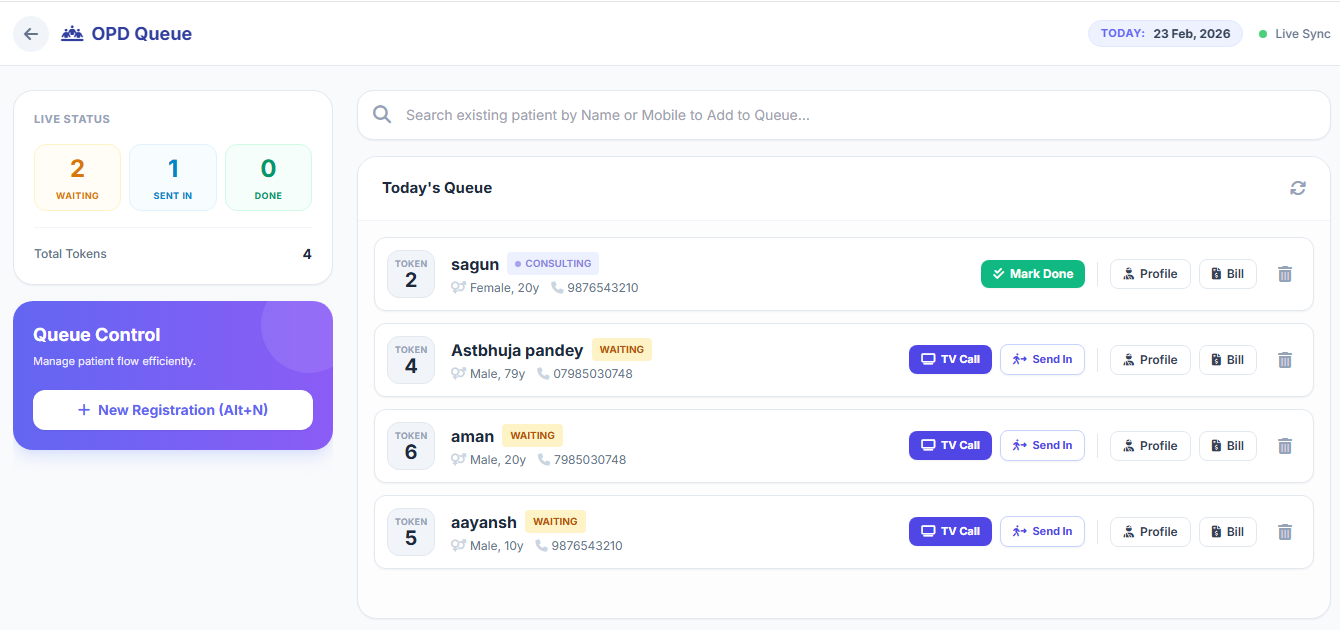This screenshot has width=1340, height=630.
Task: Click the Done status card
Action: [x=268, y=178]
